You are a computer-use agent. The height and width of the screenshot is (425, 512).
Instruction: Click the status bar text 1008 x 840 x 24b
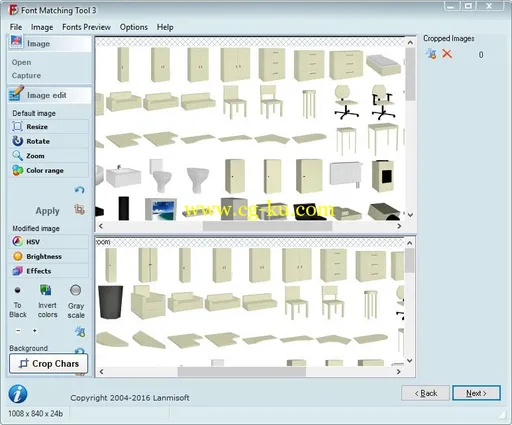[x=35, y=414]
